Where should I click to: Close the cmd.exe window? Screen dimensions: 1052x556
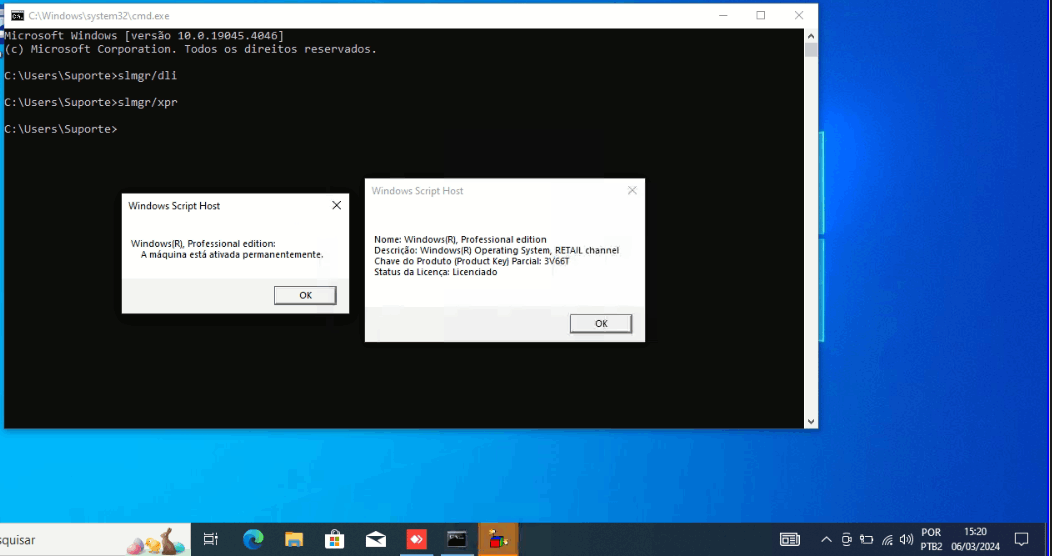pyautogui.click(x=798, y=15)
